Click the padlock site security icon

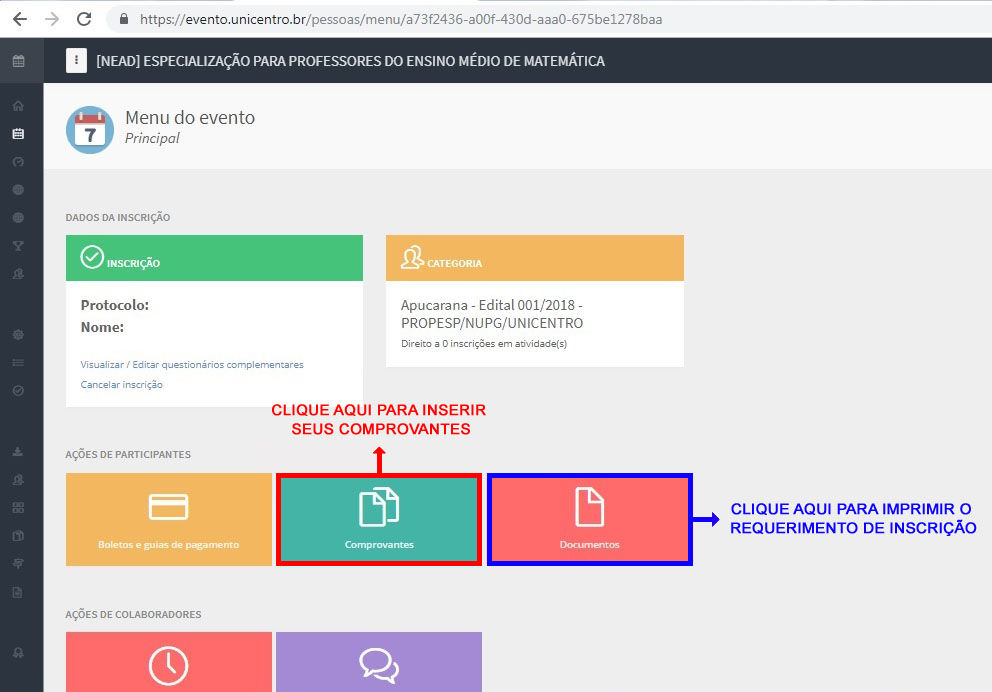pyautogui.click(x=124, y=19)
